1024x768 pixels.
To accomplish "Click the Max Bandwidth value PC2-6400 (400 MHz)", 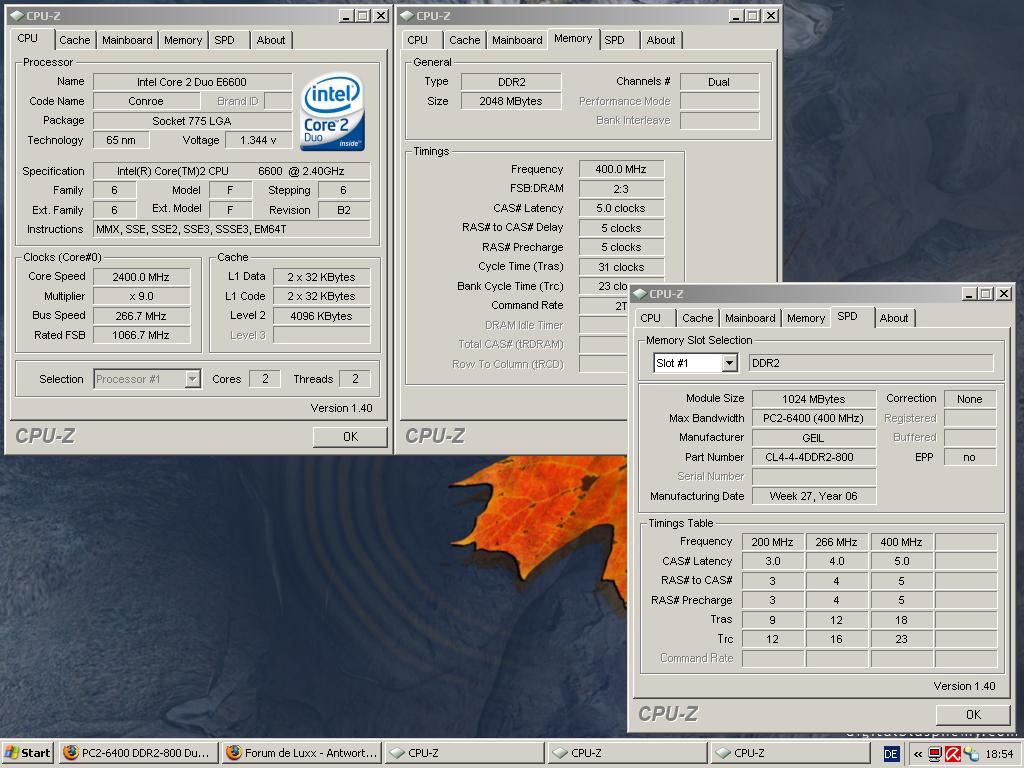I will pyautogui.click(x=814, y=419).
